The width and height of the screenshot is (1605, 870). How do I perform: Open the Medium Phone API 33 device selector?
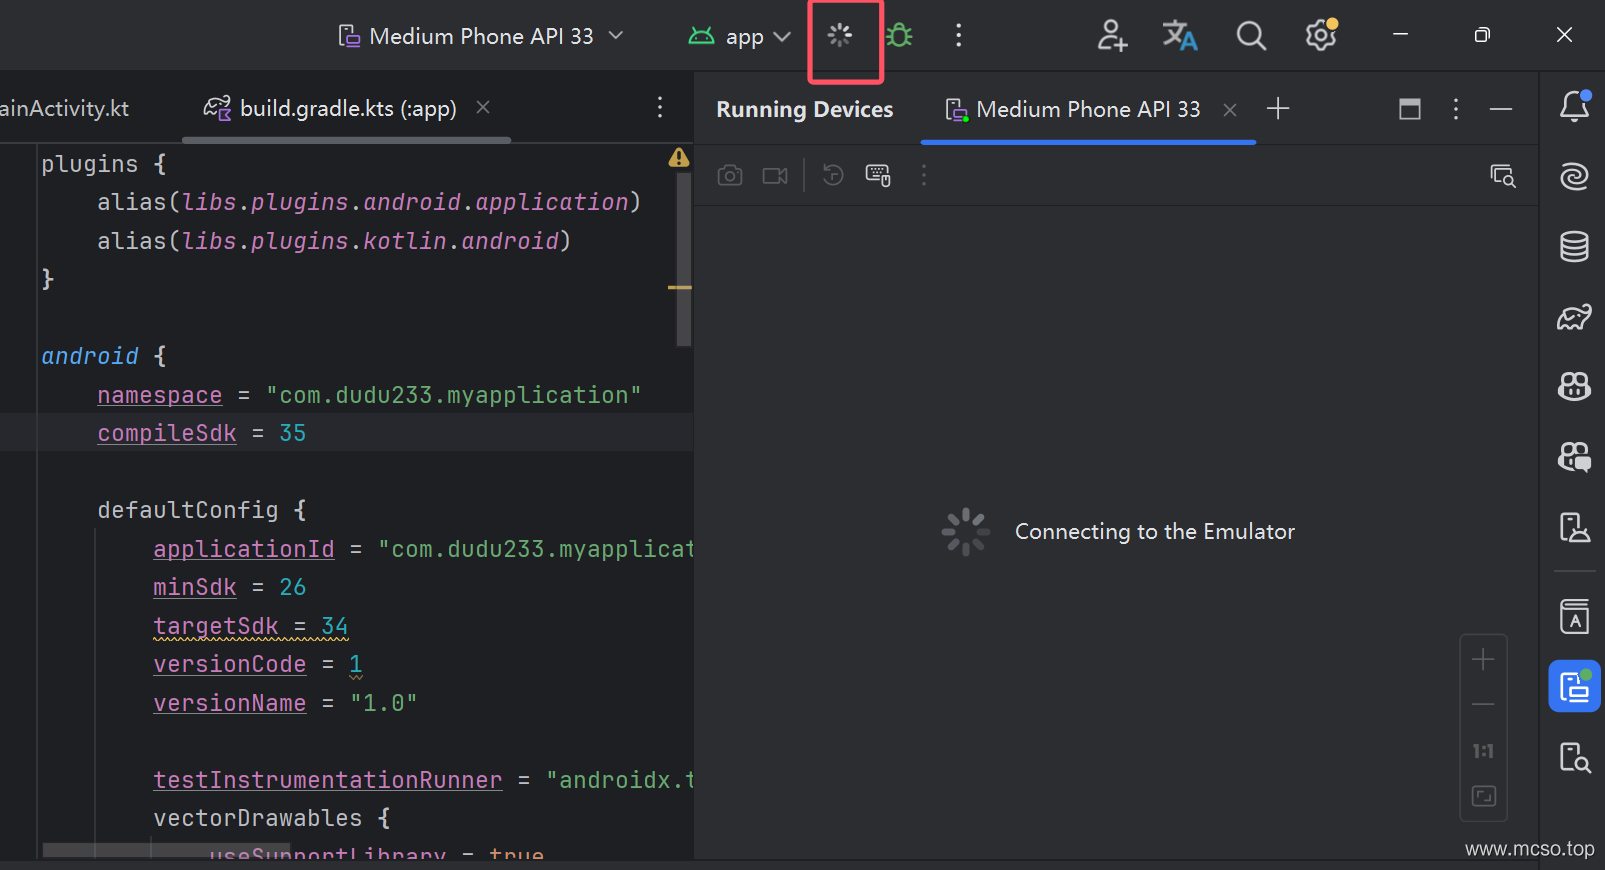(481, 36)
